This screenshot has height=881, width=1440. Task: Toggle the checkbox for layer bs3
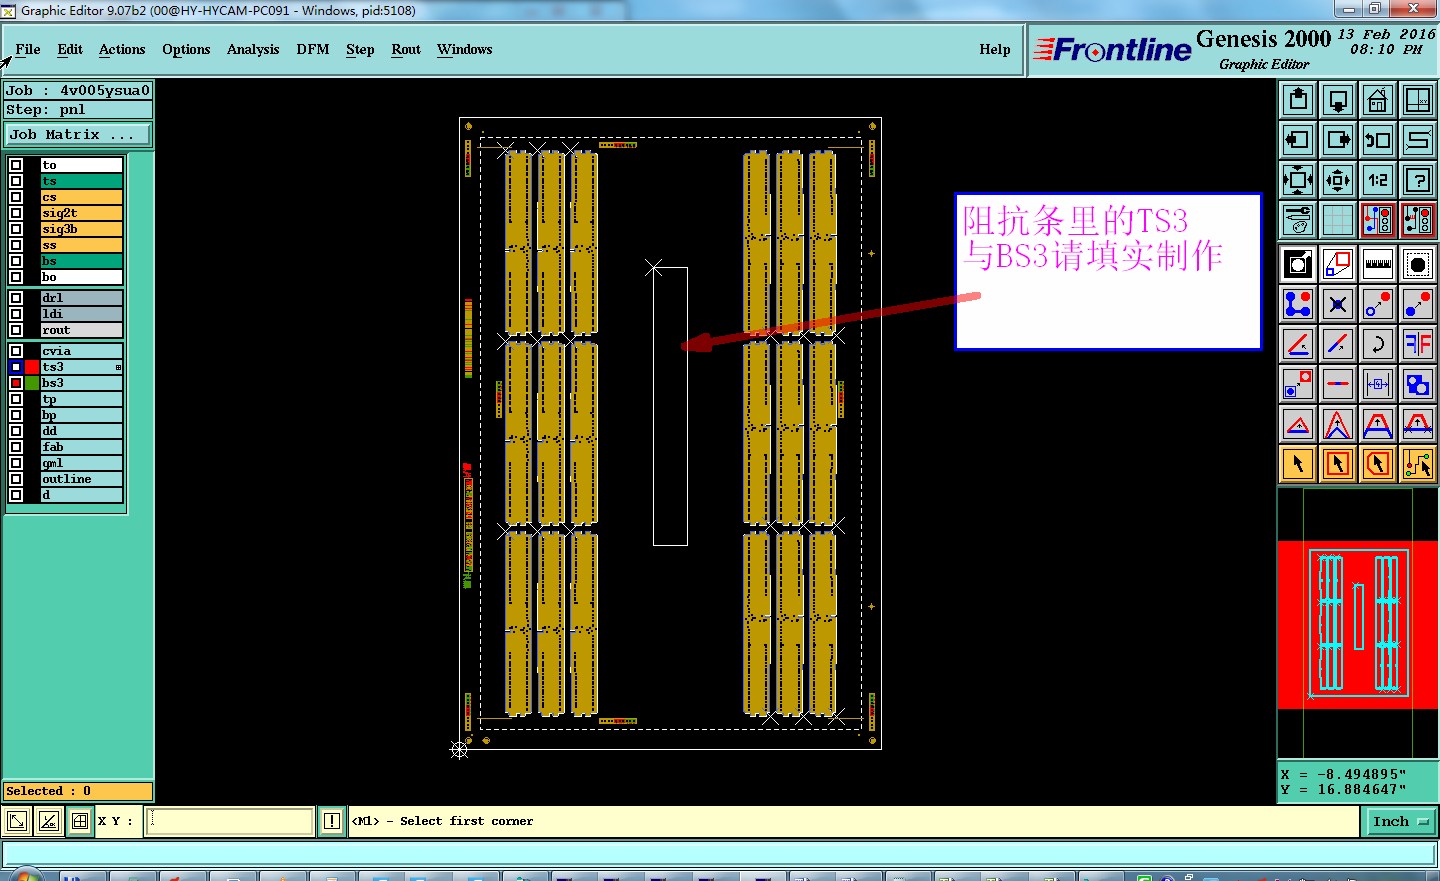click(x=16, y=383)
